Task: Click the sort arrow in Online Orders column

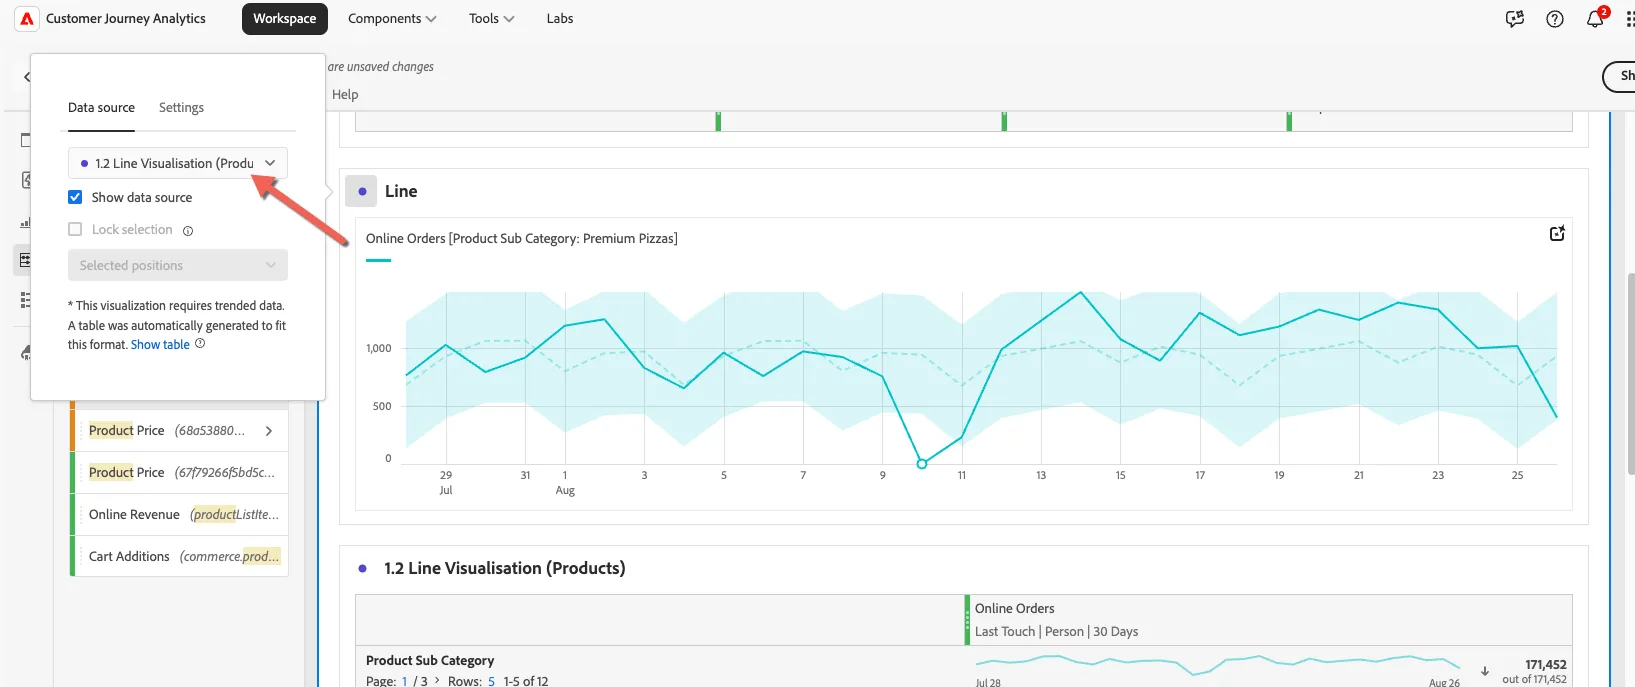Action: click(x=1485, y=671)
